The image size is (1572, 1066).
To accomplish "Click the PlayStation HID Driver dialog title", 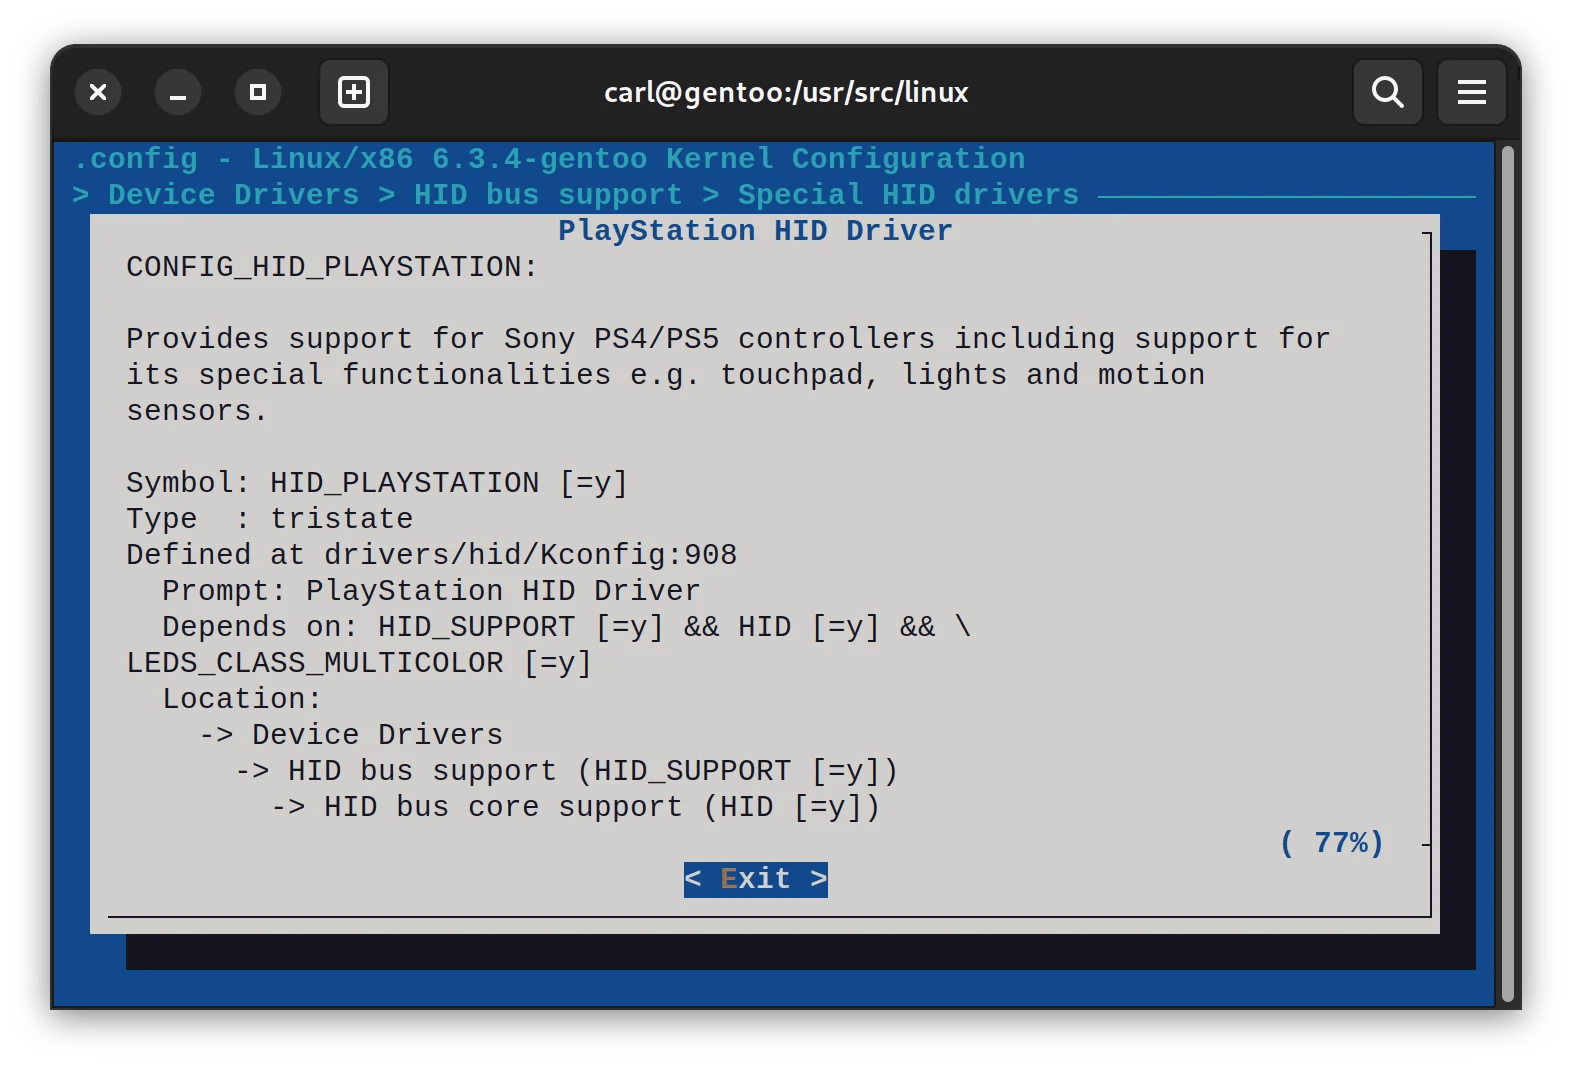I will point(755,231).
